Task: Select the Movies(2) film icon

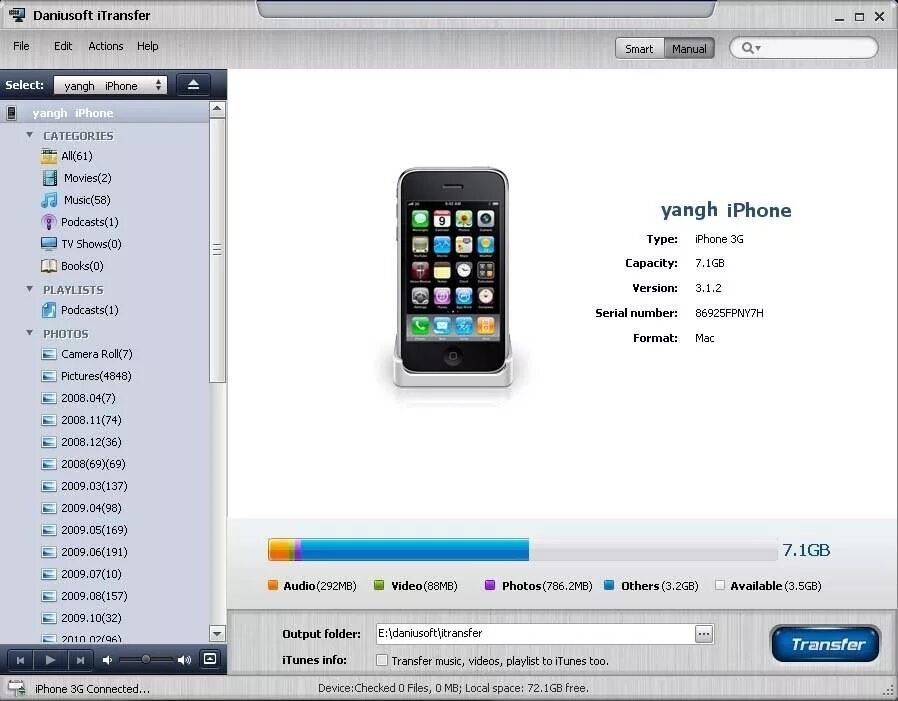Action: click(x=50, y=178)
